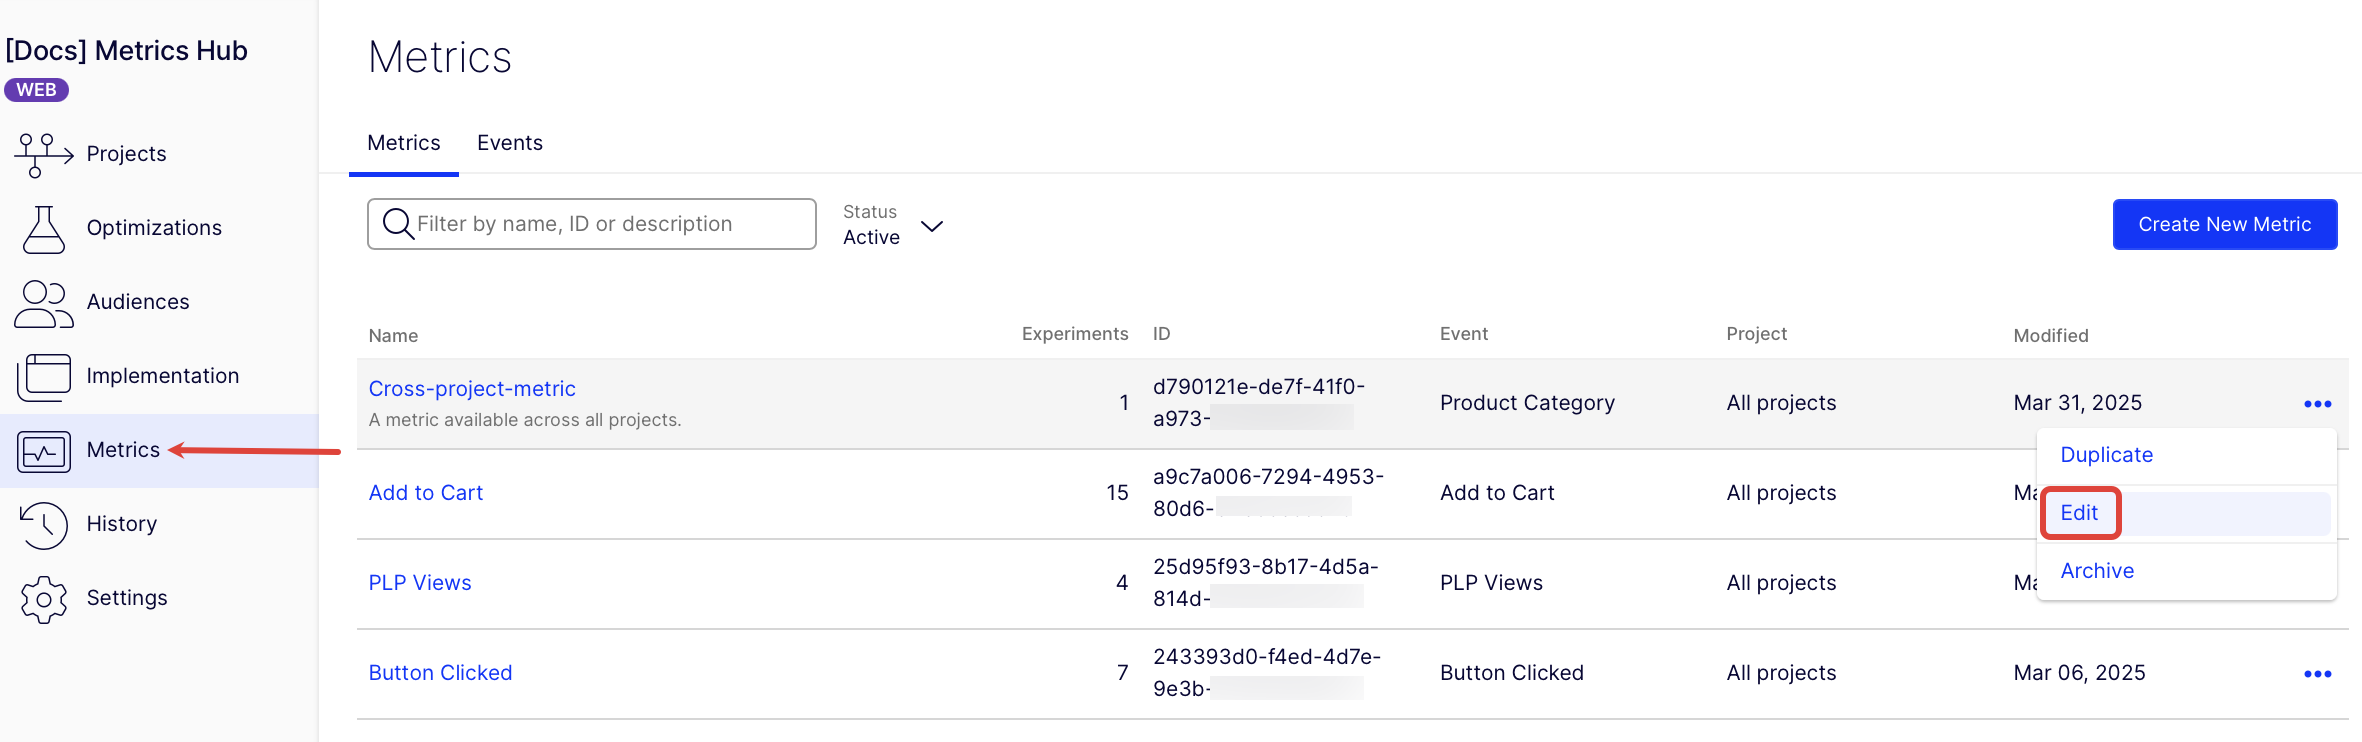Click the Name column header
The width and height of the screenshot is (2362, 742).
tap(393, 336)
